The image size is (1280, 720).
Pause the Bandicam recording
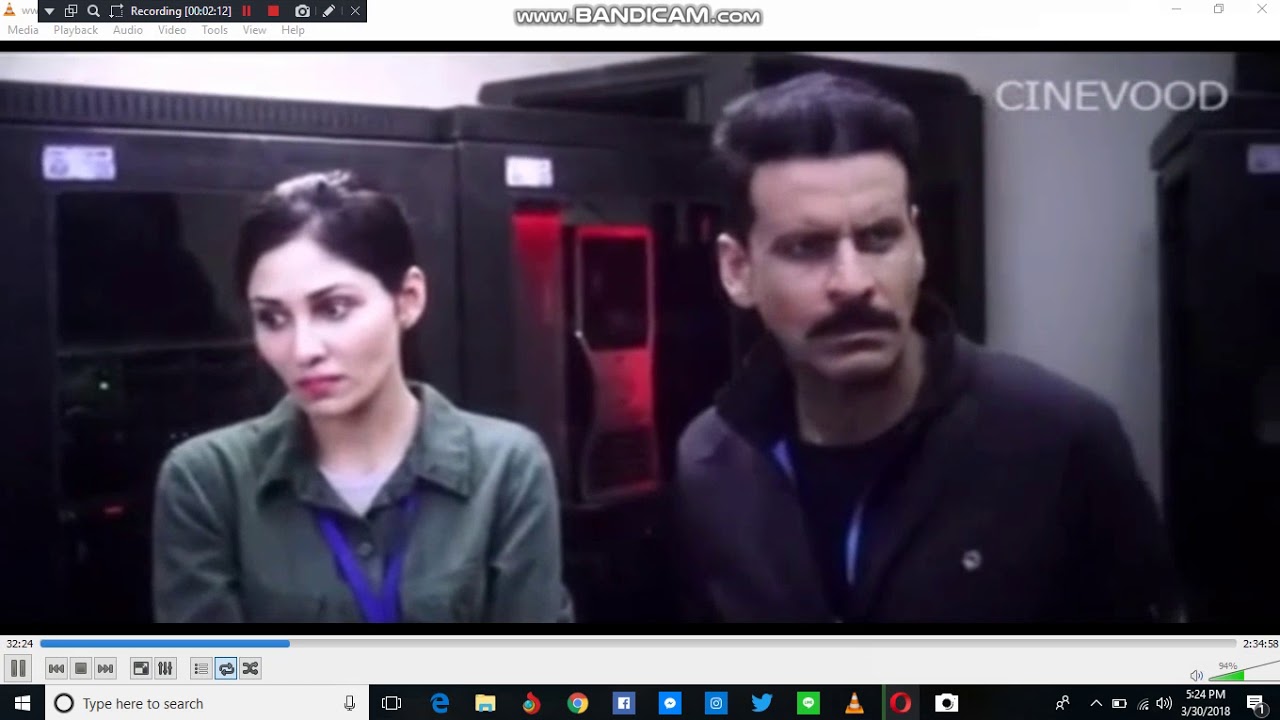246,11
